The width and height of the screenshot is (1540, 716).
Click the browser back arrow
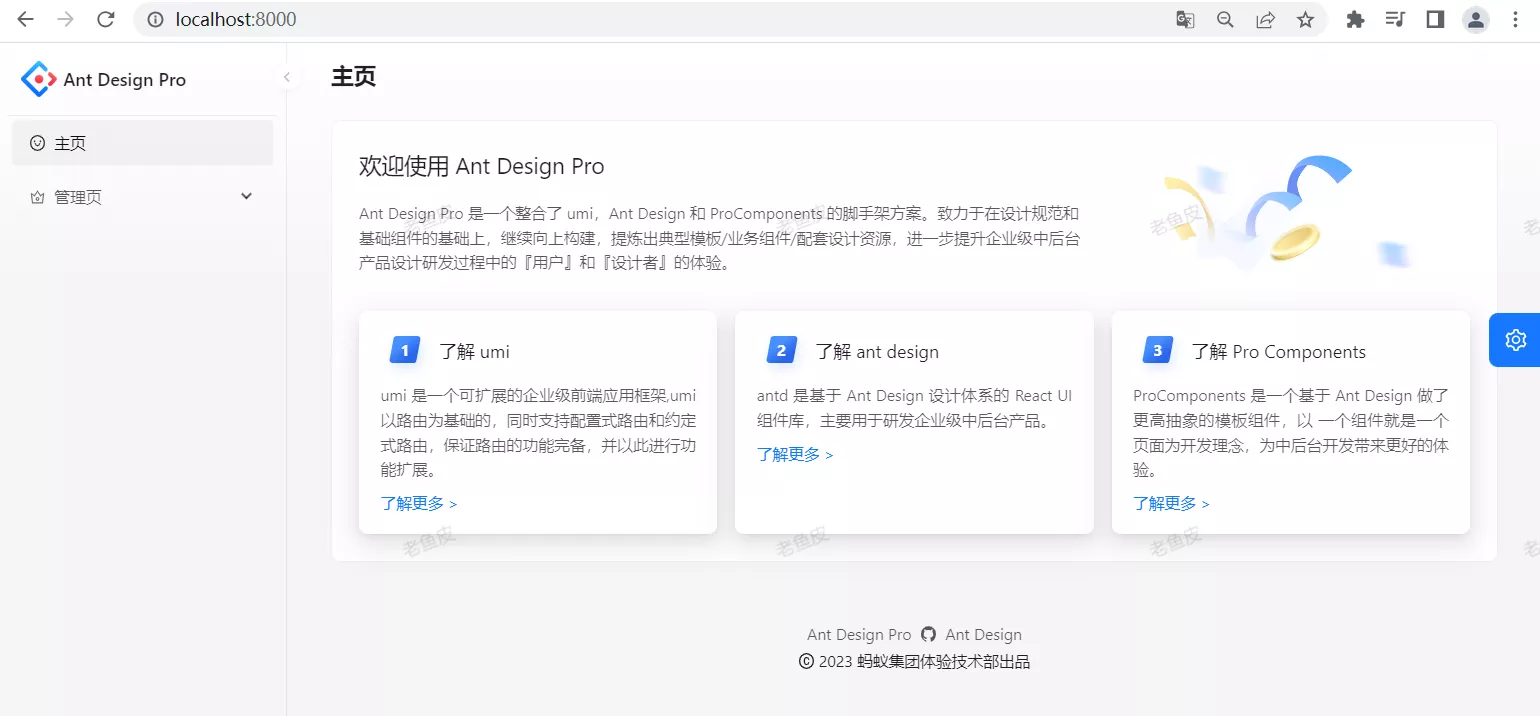[26, 19]
